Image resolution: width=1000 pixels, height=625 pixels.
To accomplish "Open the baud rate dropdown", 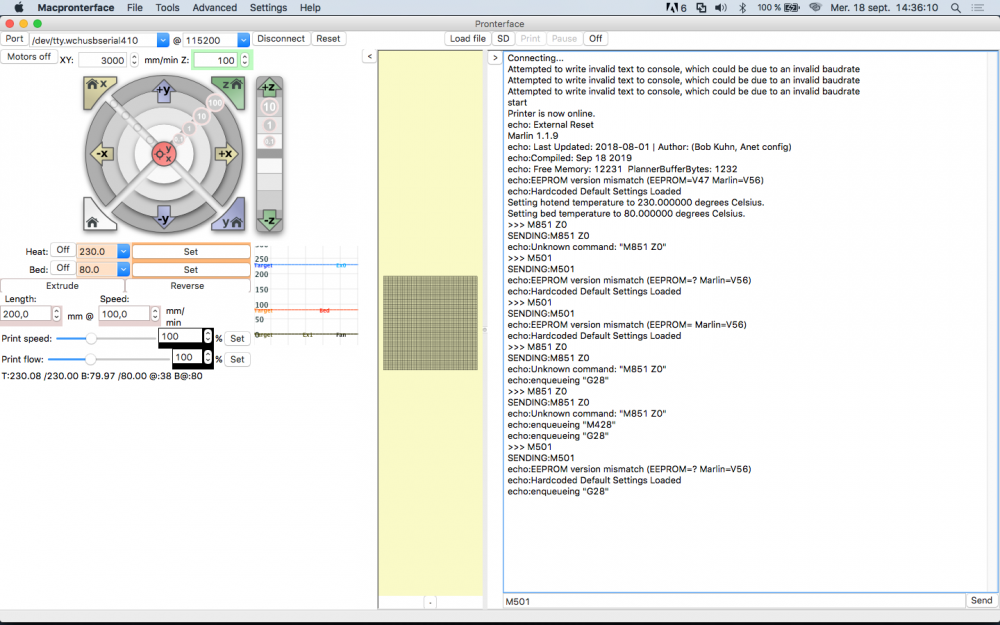I will tap(243, 40).
